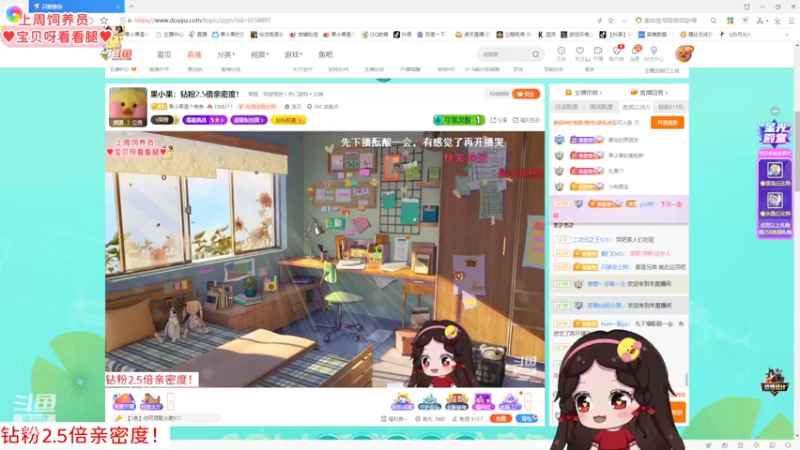Expand the 游戏 games dropdown
800x450 pixels.
293,55
